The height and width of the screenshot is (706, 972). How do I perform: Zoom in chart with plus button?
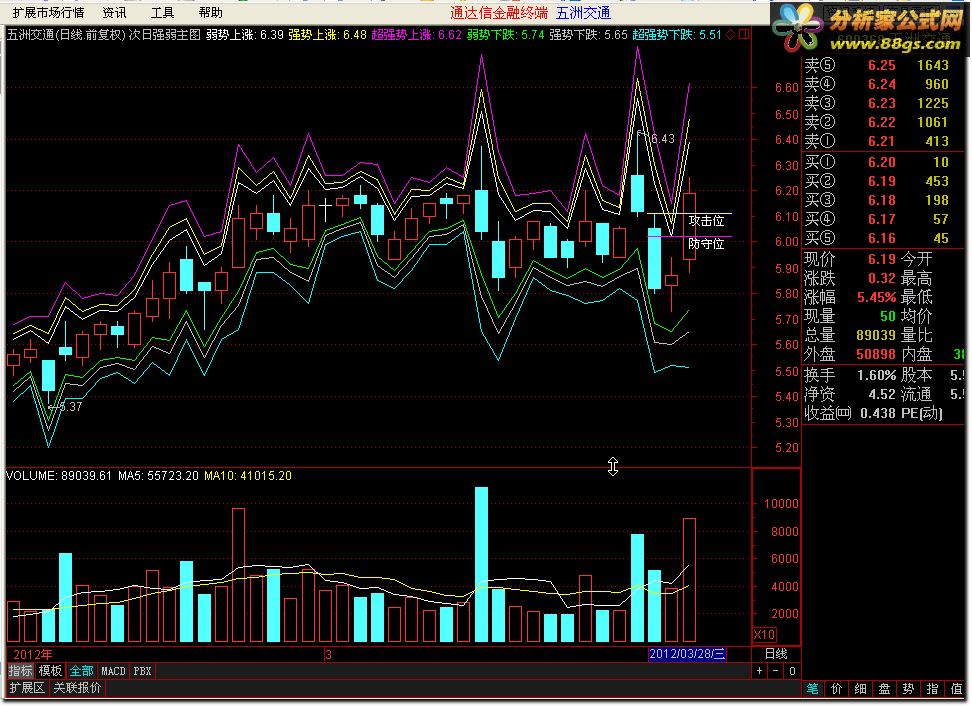coord(760,671)
